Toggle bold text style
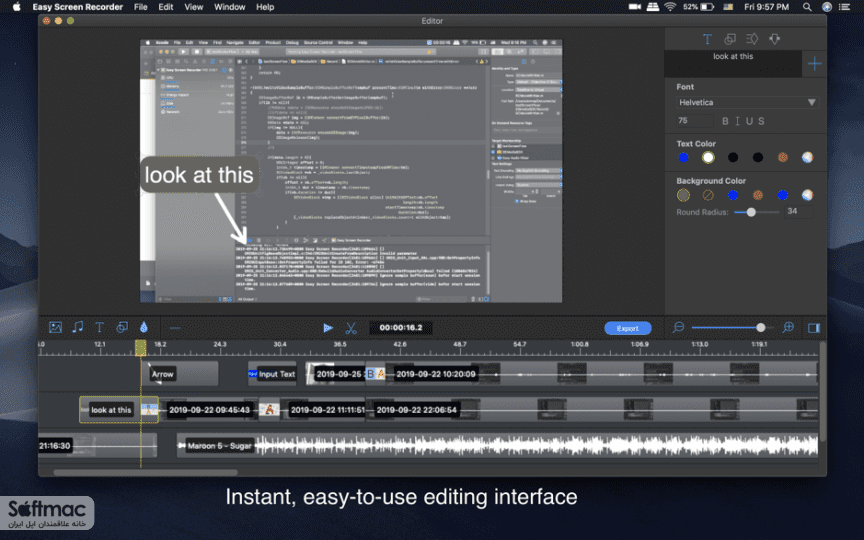Viewport: 864px width, 540px height. (x=725, y=121)
